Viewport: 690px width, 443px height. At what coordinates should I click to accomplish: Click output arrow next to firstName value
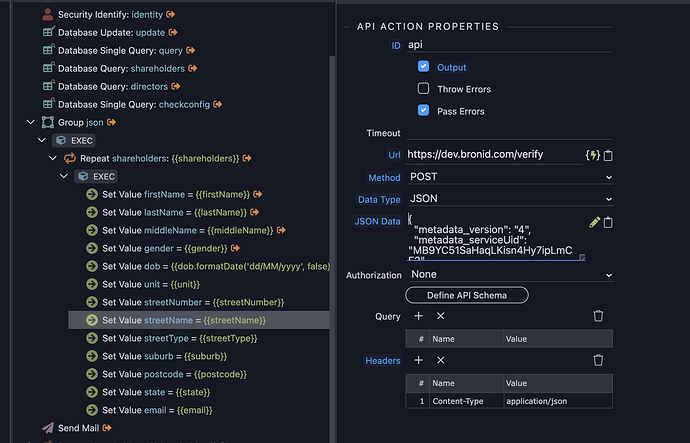257,194
